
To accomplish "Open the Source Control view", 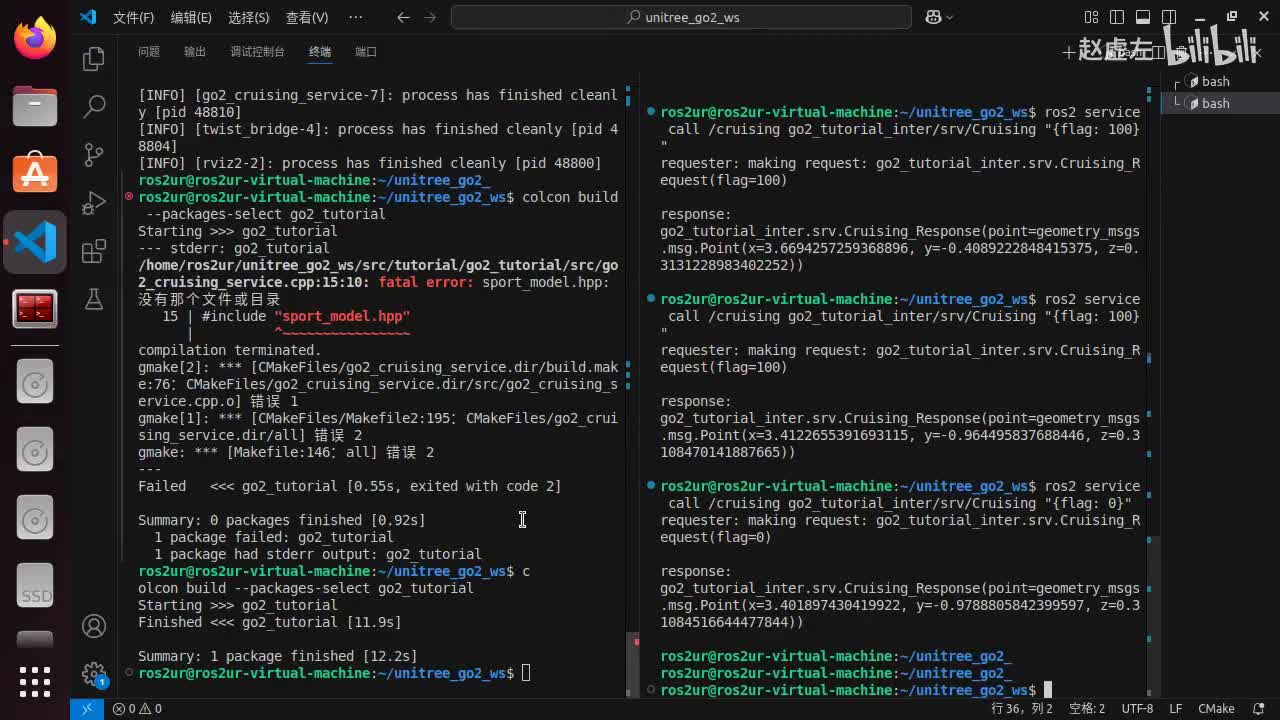I will [94, 154].
